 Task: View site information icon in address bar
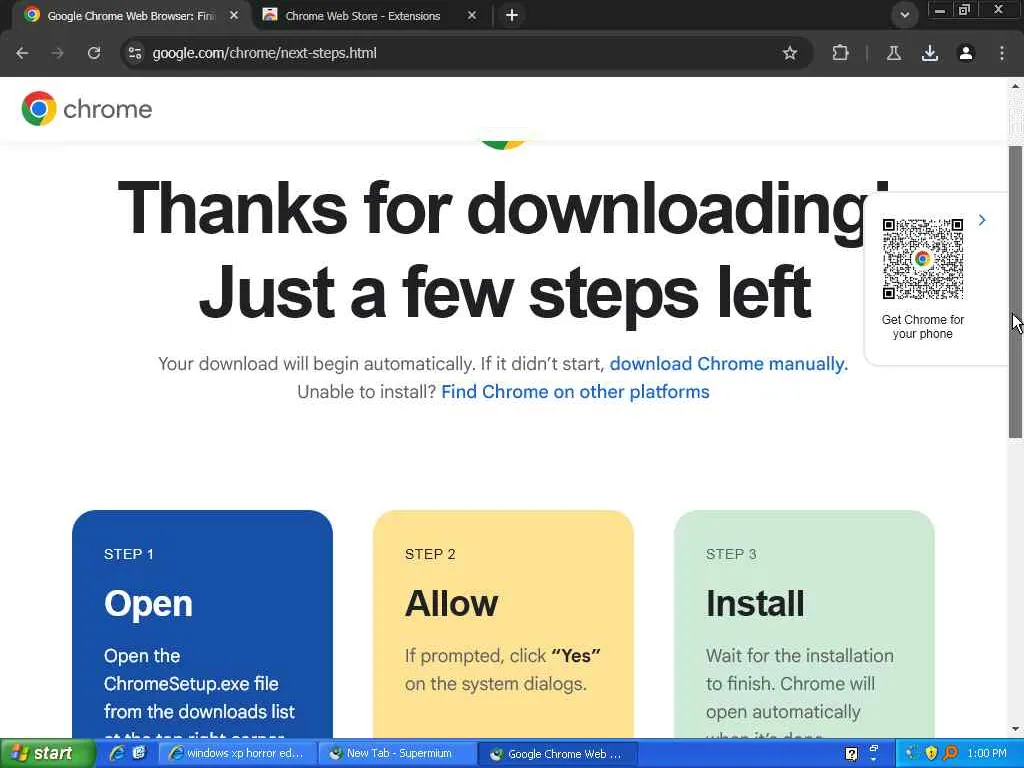(135, 53)
